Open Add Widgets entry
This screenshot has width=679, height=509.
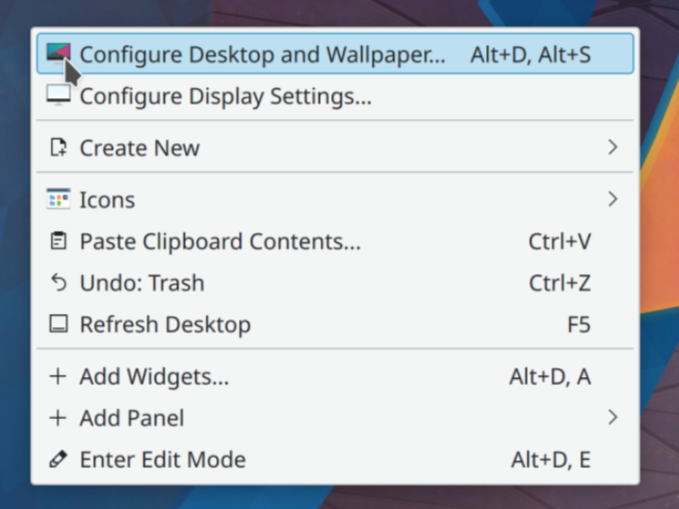point(154,377)
